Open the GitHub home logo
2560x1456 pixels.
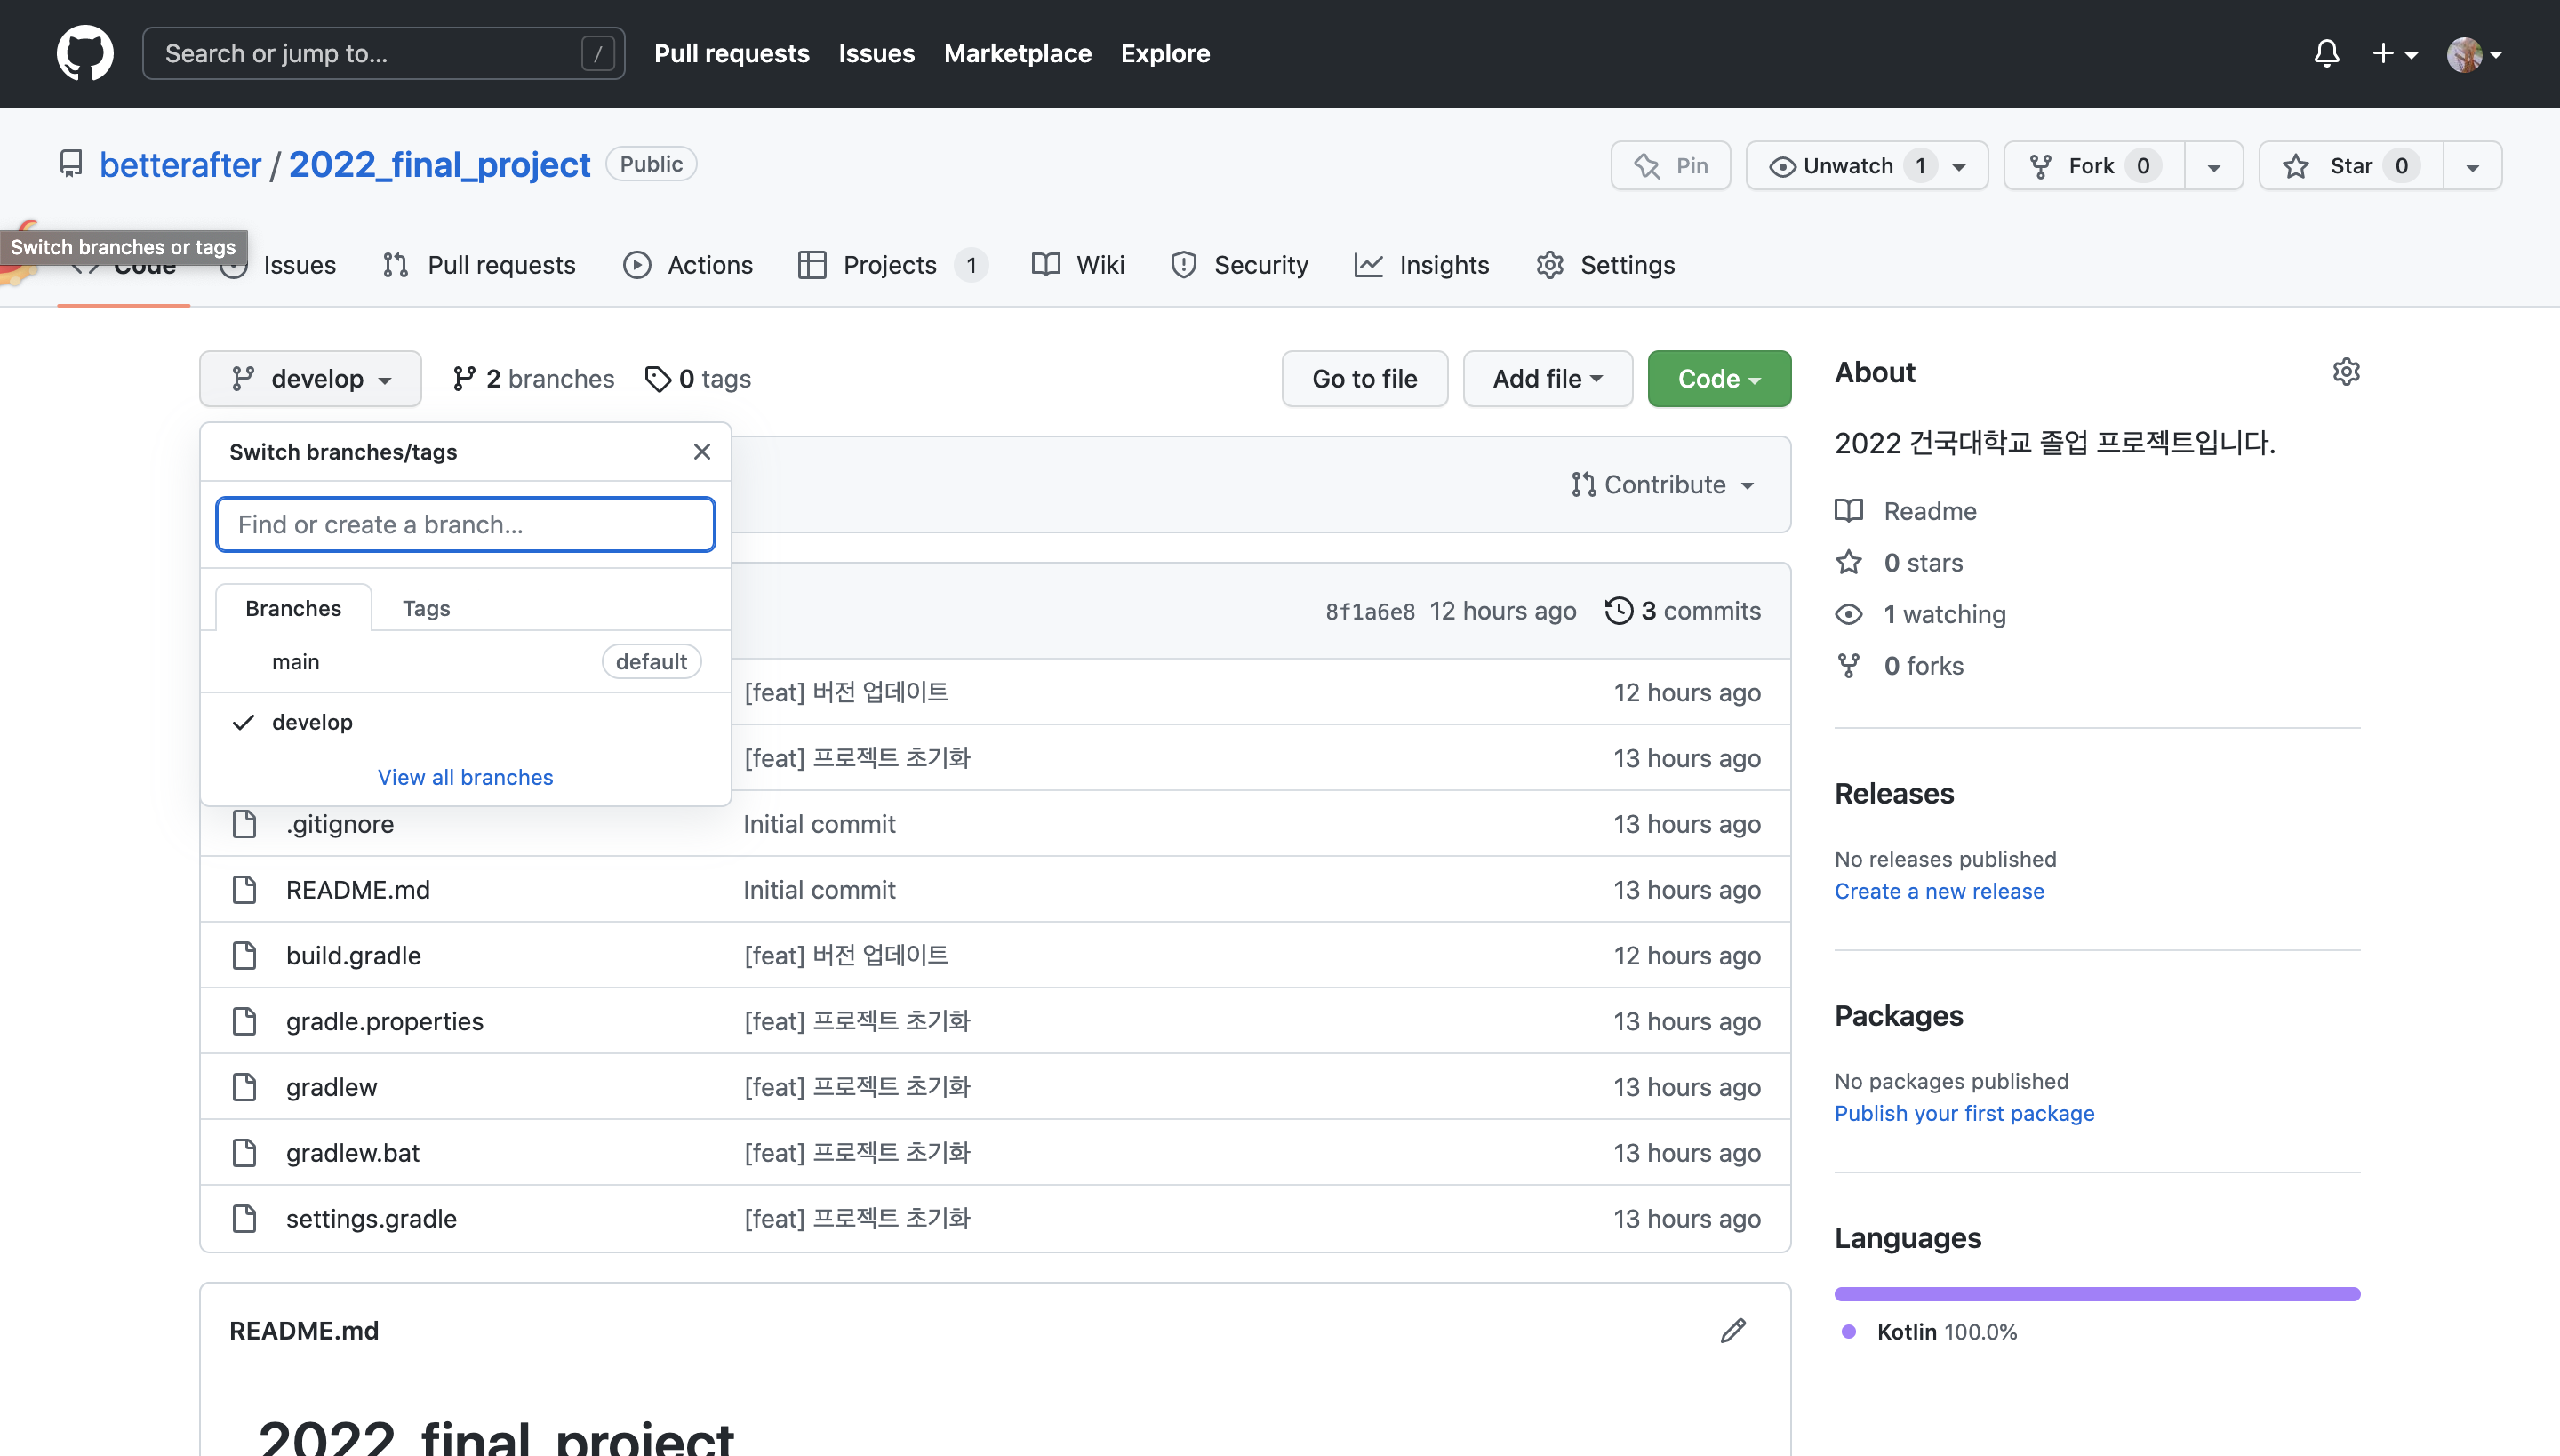pyautogui.click(x=85, y=53)
